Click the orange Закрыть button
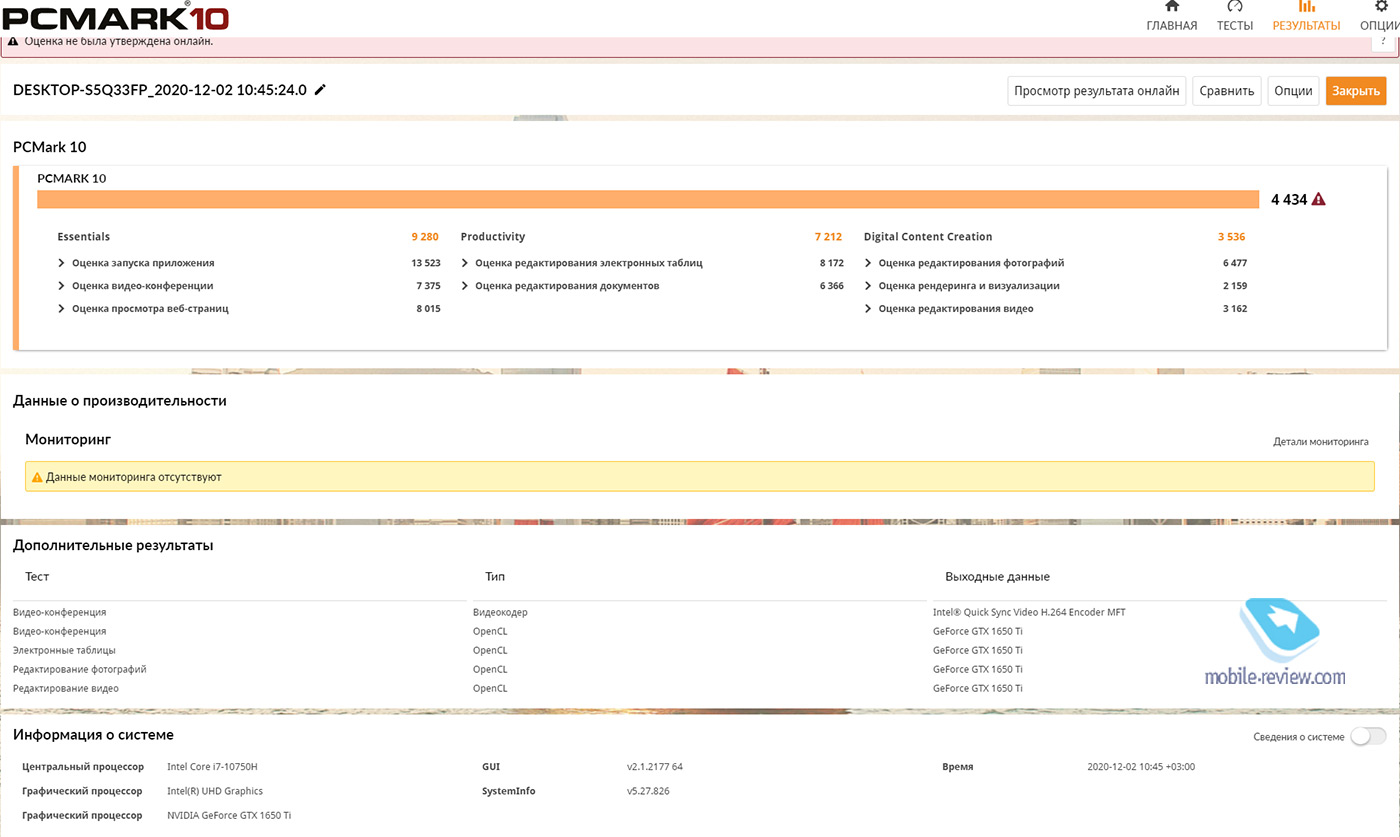Screen dimensions: 1400x837 1356,91
